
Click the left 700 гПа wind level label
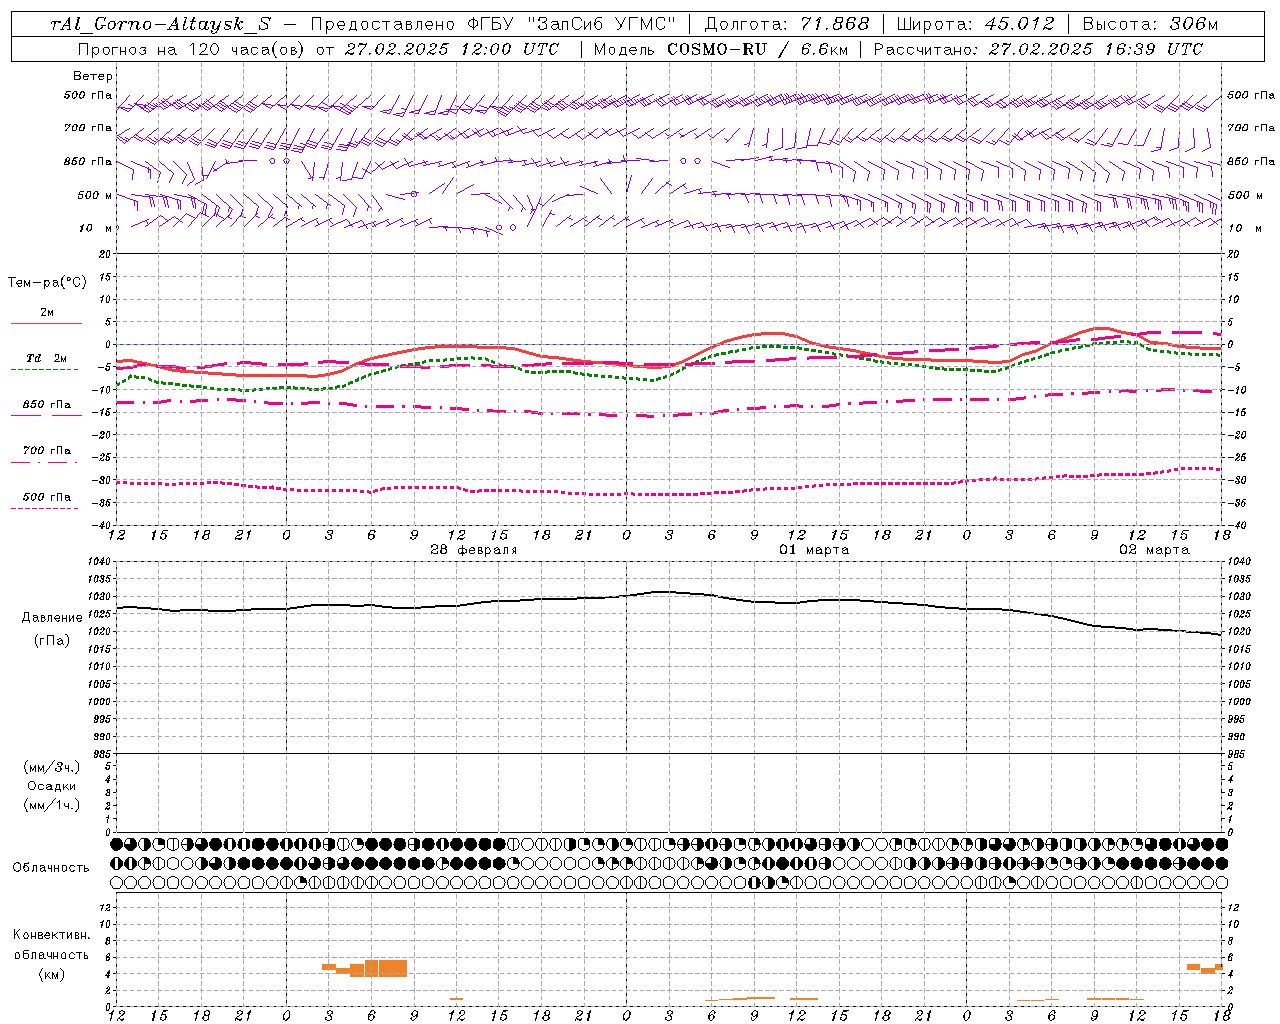[x=88, y=128]
